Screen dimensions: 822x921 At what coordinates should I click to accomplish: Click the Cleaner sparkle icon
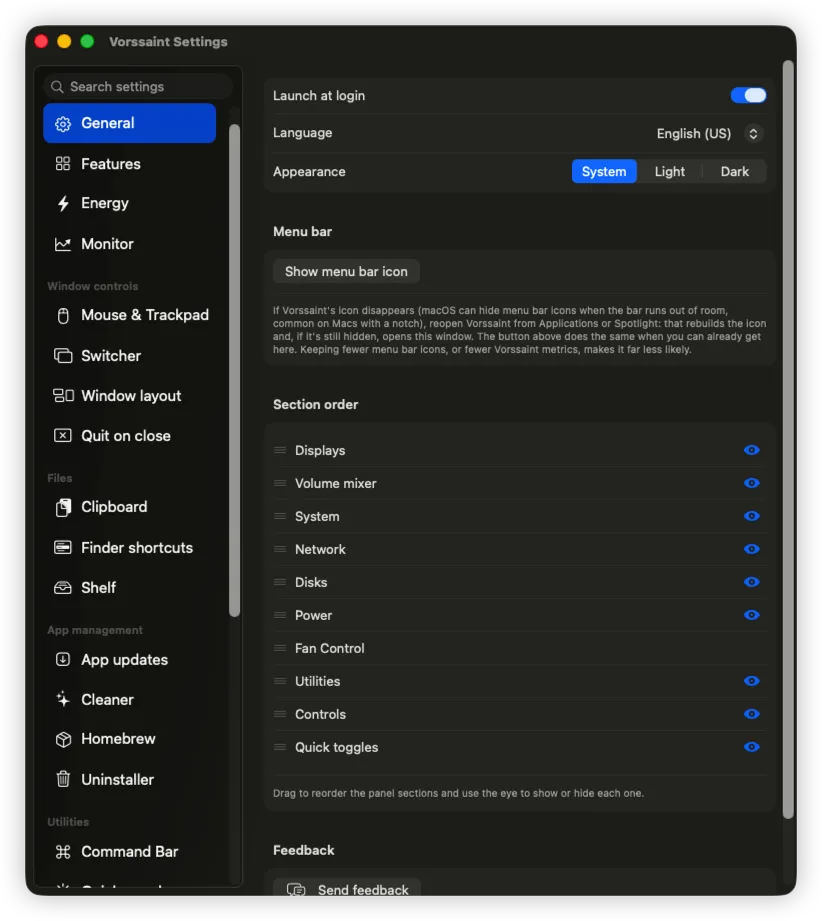63,700
